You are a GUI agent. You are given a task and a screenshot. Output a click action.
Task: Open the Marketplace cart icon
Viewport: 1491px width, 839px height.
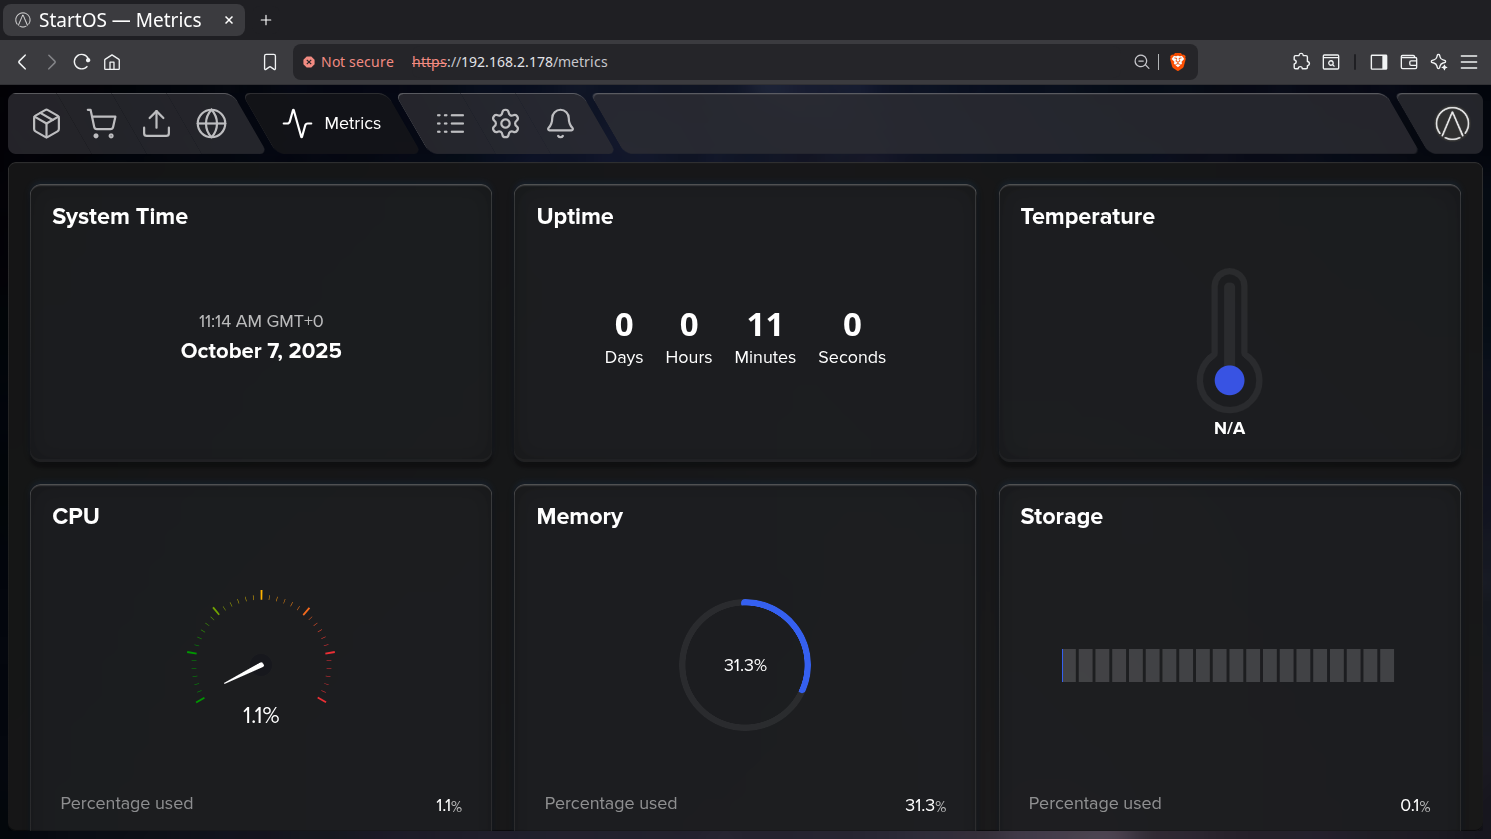coord(101,123)
